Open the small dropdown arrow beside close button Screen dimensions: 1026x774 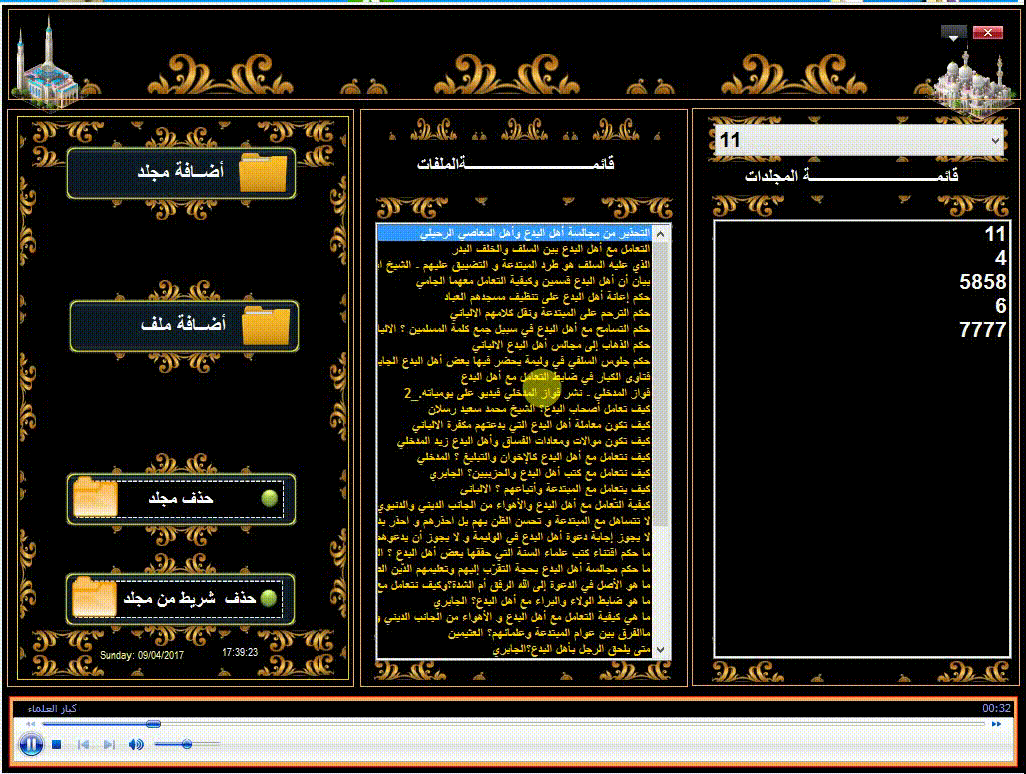(x=954, y=34)
